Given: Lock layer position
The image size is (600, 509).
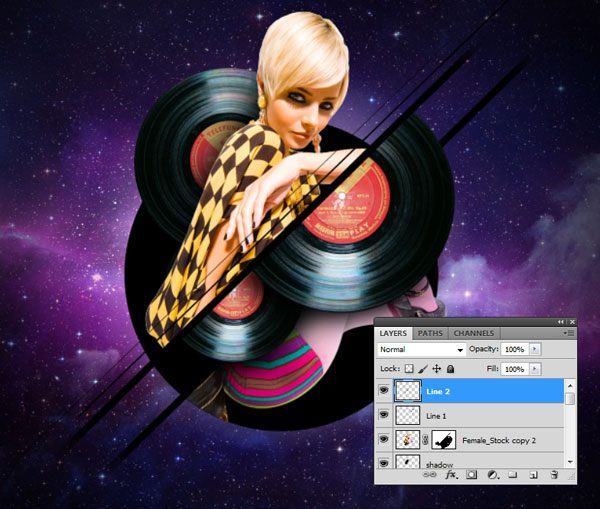Looking at the screenshot, I should [437, 369].
